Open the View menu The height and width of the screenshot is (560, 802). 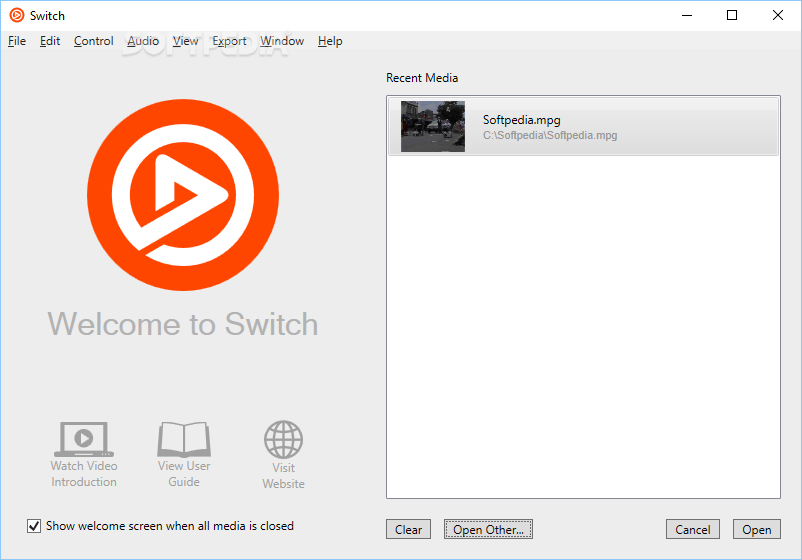point(185,41)
